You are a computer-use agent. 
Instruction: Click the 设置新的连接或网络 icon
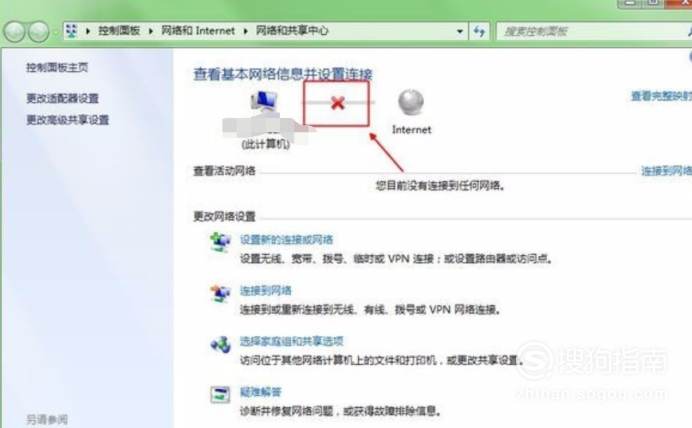point(220,242)
